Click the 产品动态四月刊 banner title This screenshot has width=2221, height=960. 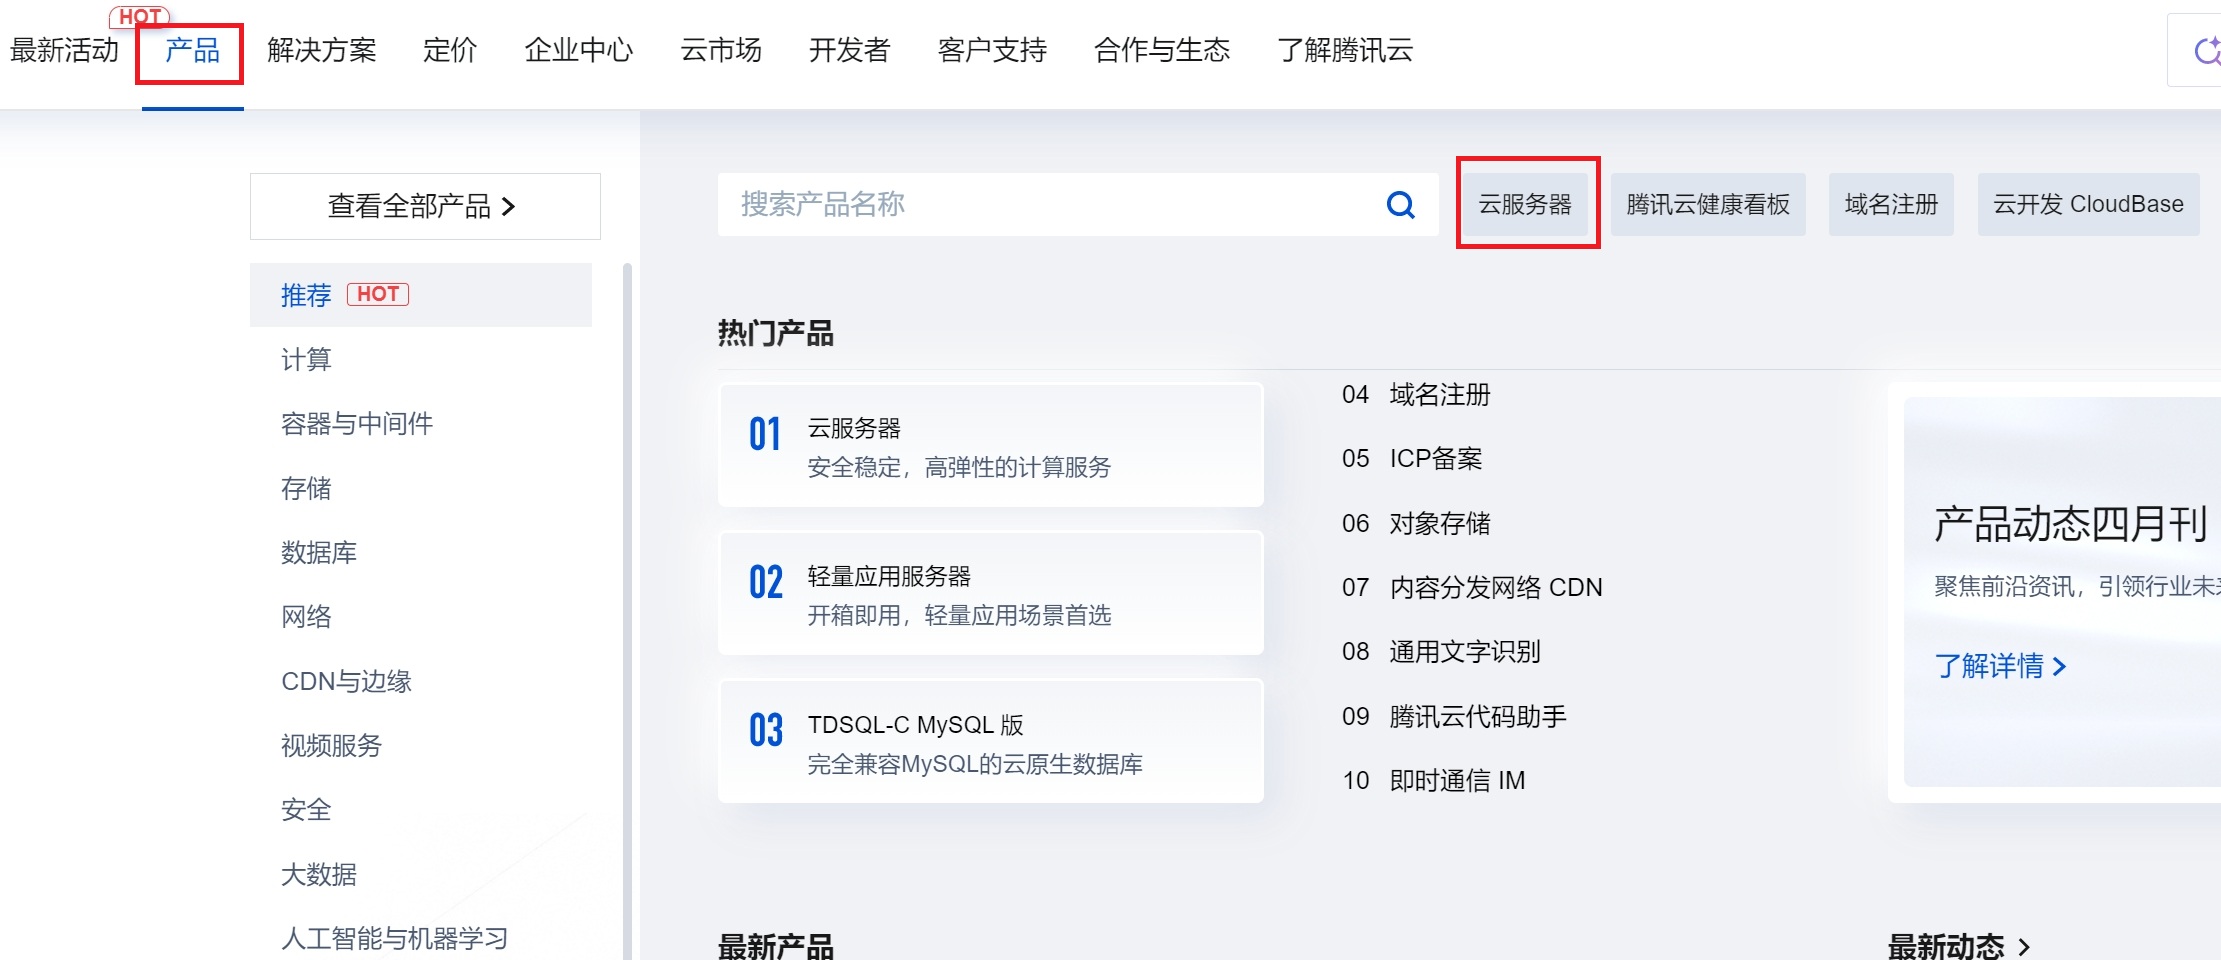(x=2070, y=524)
